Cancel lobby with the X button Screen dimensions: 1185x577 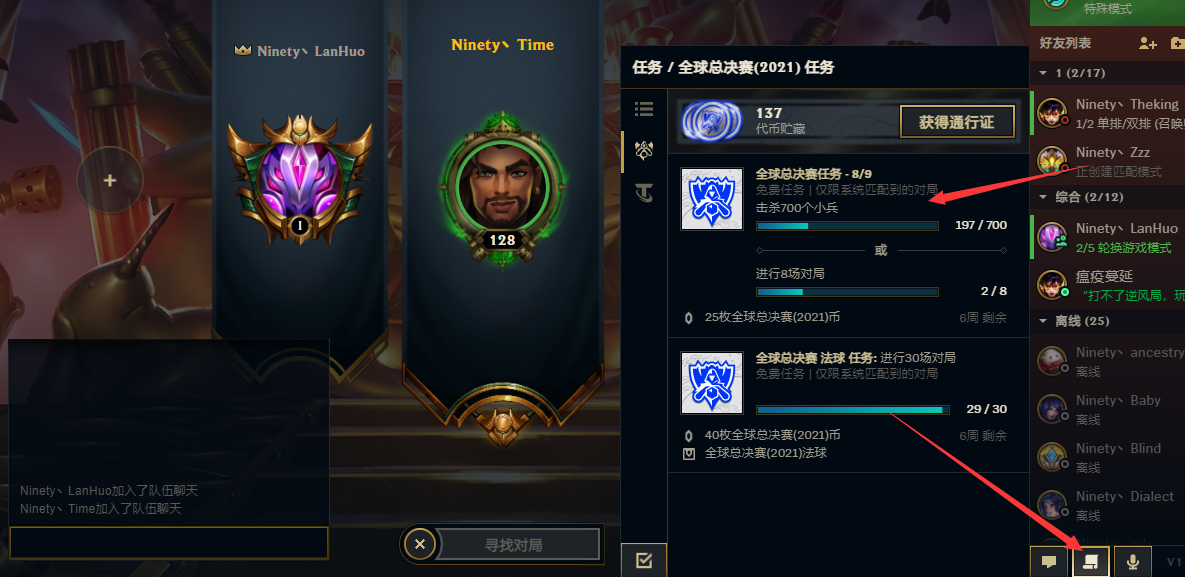coord(420,544)
